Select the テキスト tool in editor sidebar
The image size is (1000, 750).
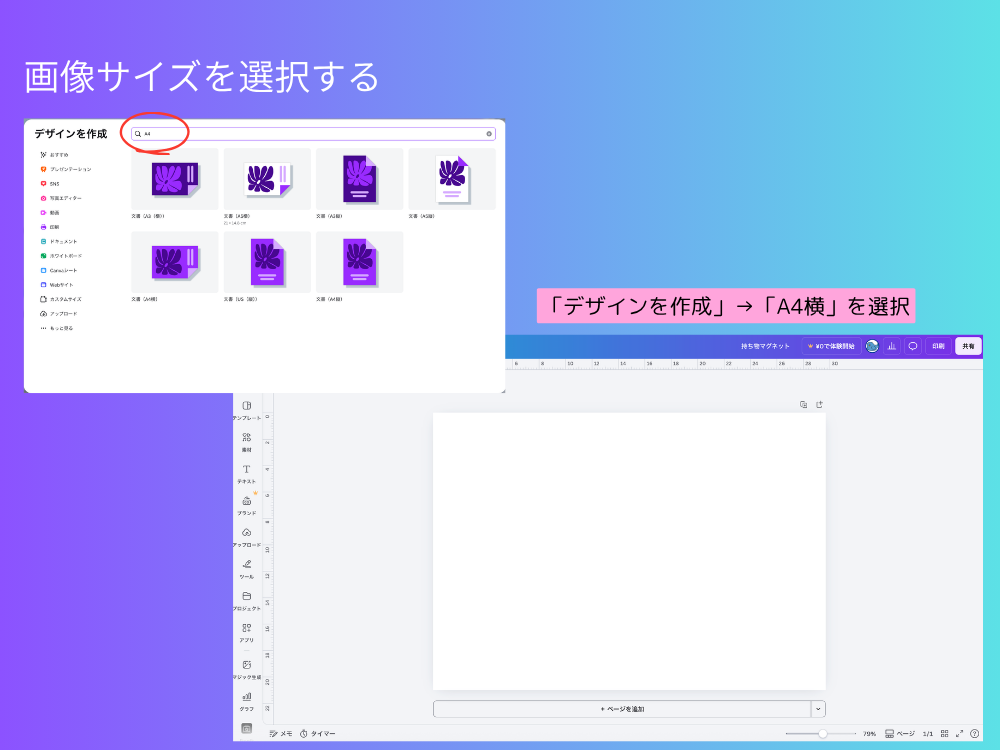point(247,474)
